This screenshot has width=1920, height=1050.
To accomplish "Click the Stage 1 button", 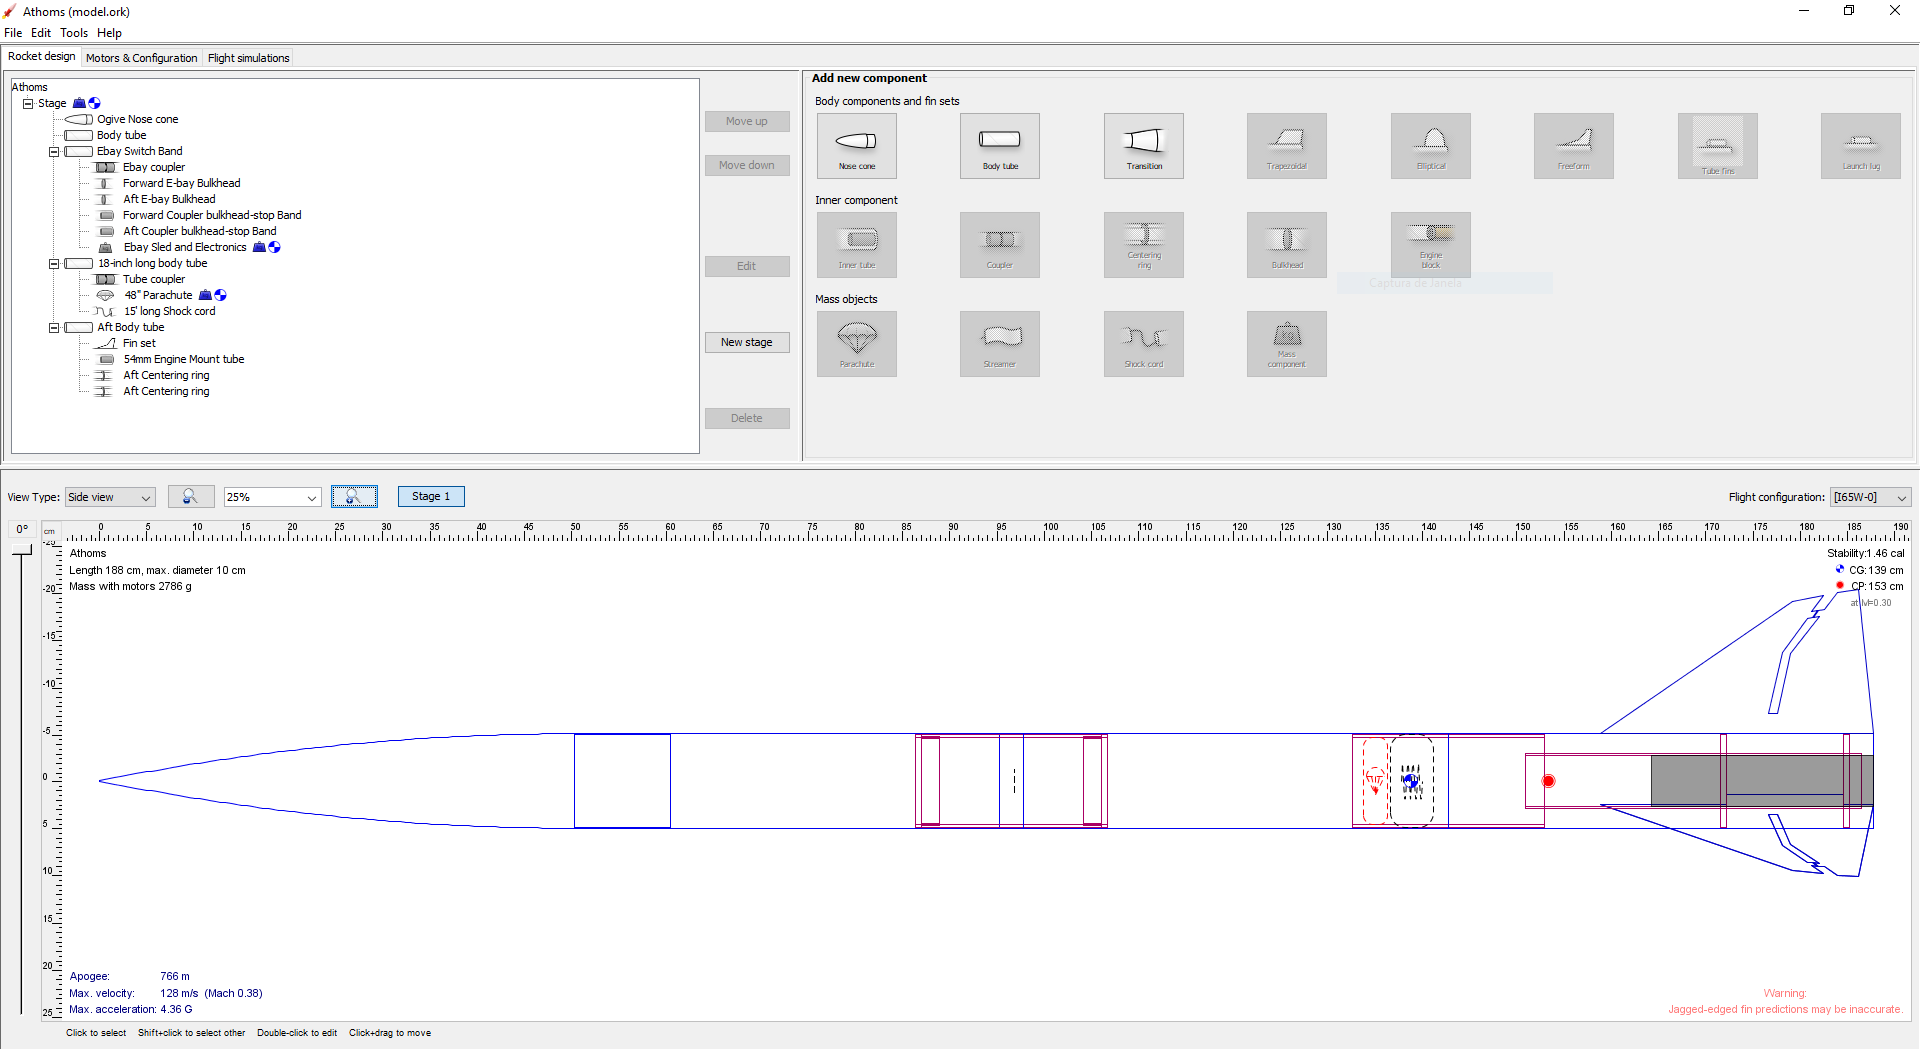I will click(431, 496).
